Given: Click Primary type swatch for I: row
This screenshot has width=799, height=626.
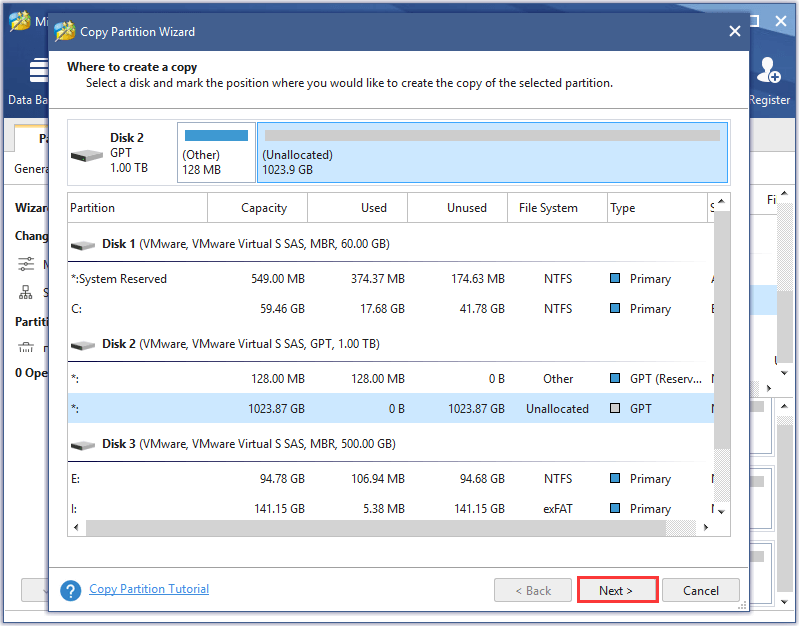Looking at the screenshot, I should pyautogui.click(x=615, y=508).
